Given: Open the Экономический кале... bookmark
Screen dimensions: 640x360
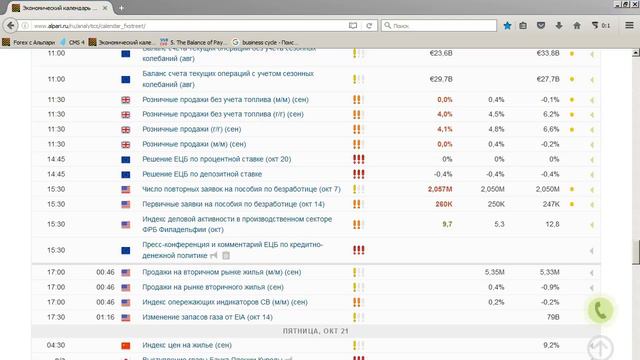Looking at the screenshot, I should coord(122,42).
